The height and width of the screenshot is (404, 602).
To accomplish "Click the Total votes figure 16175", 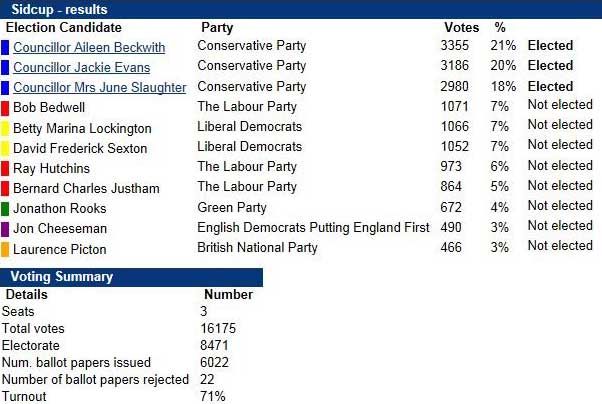I will coord(218,329).
